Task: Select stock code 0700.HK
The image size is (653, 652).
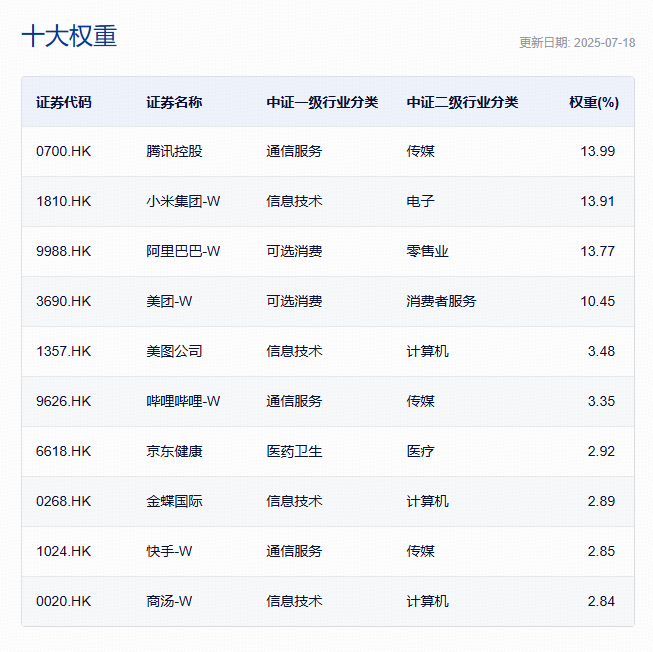Action: [x=63, y=151]
